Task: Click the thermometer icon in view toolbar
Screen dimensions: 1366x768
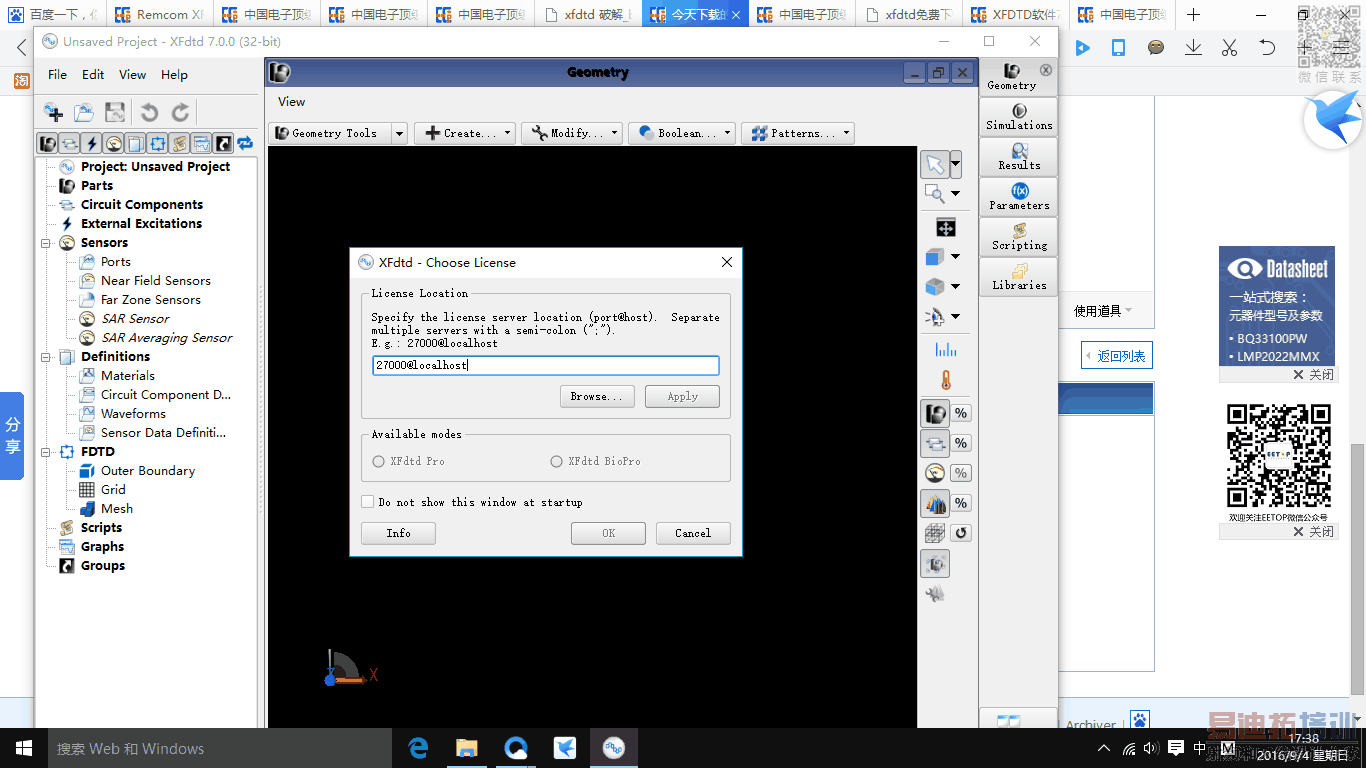Action: coord(946,380)
